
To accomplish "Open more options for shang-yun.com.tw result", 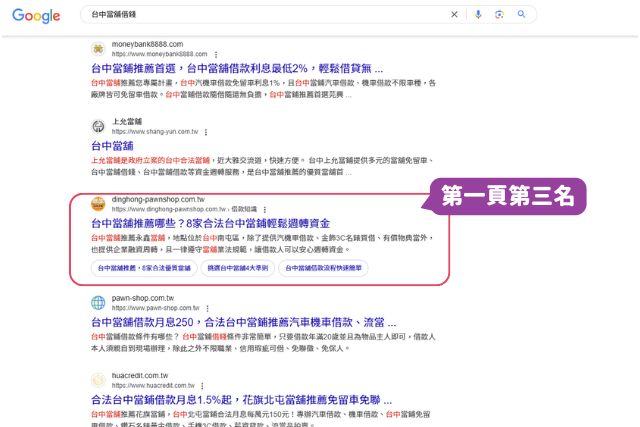I will click(206, 132).
